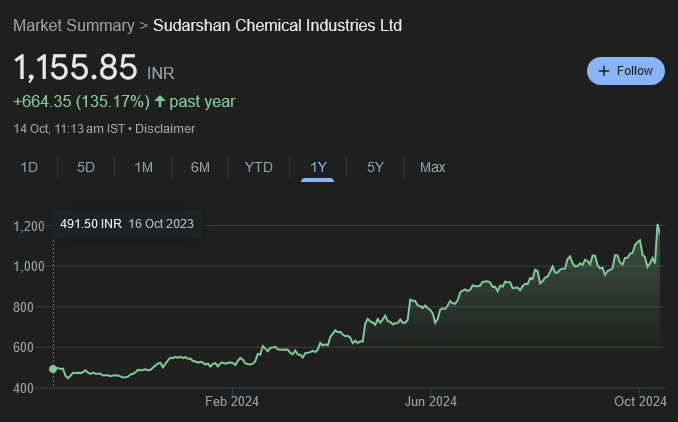The height and width of the screenshot is (422, 678).
Task: Click the 1,200 y-axis label
Action: 29,226
